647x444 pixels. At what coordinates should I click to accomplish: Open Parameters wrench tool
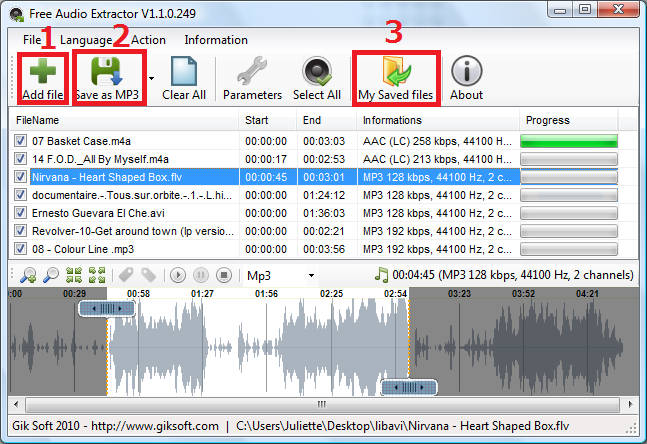click(252, 71)
